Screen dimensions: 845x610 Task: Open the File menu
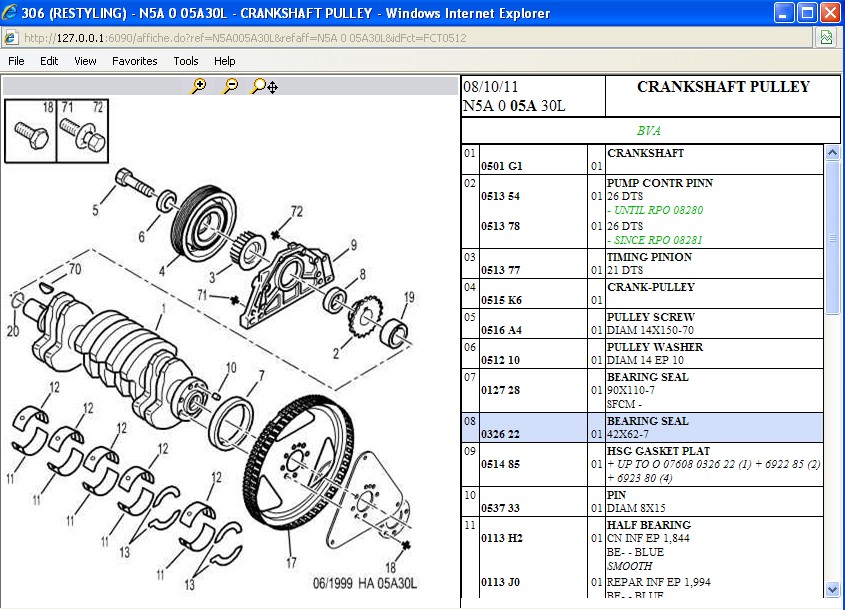pyautogui.click(x=16, y=61)
